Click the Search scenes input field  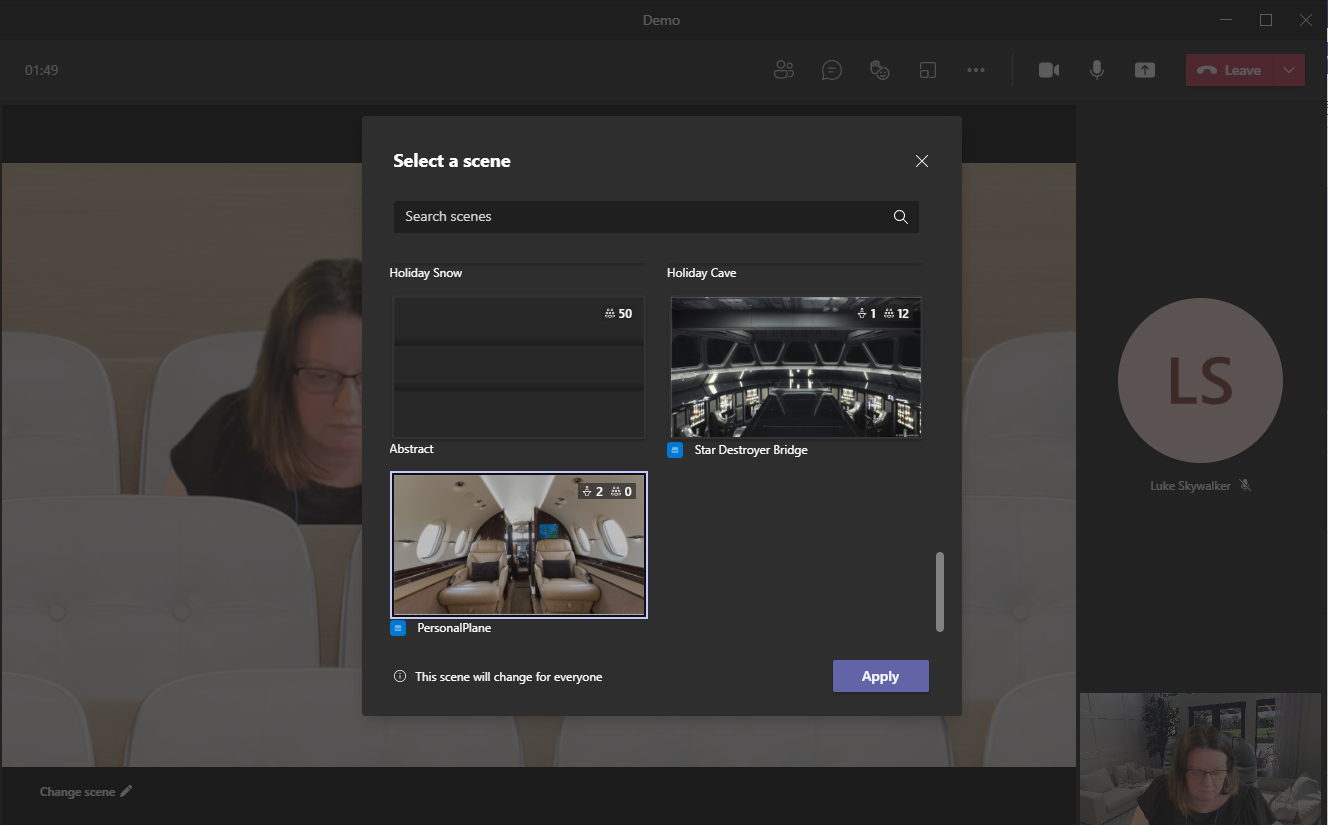tap(640, 217)
